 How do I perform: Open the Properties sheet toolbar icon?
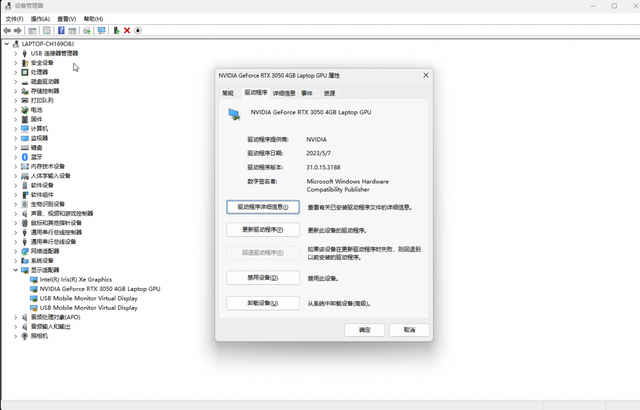tap(47, 31)
